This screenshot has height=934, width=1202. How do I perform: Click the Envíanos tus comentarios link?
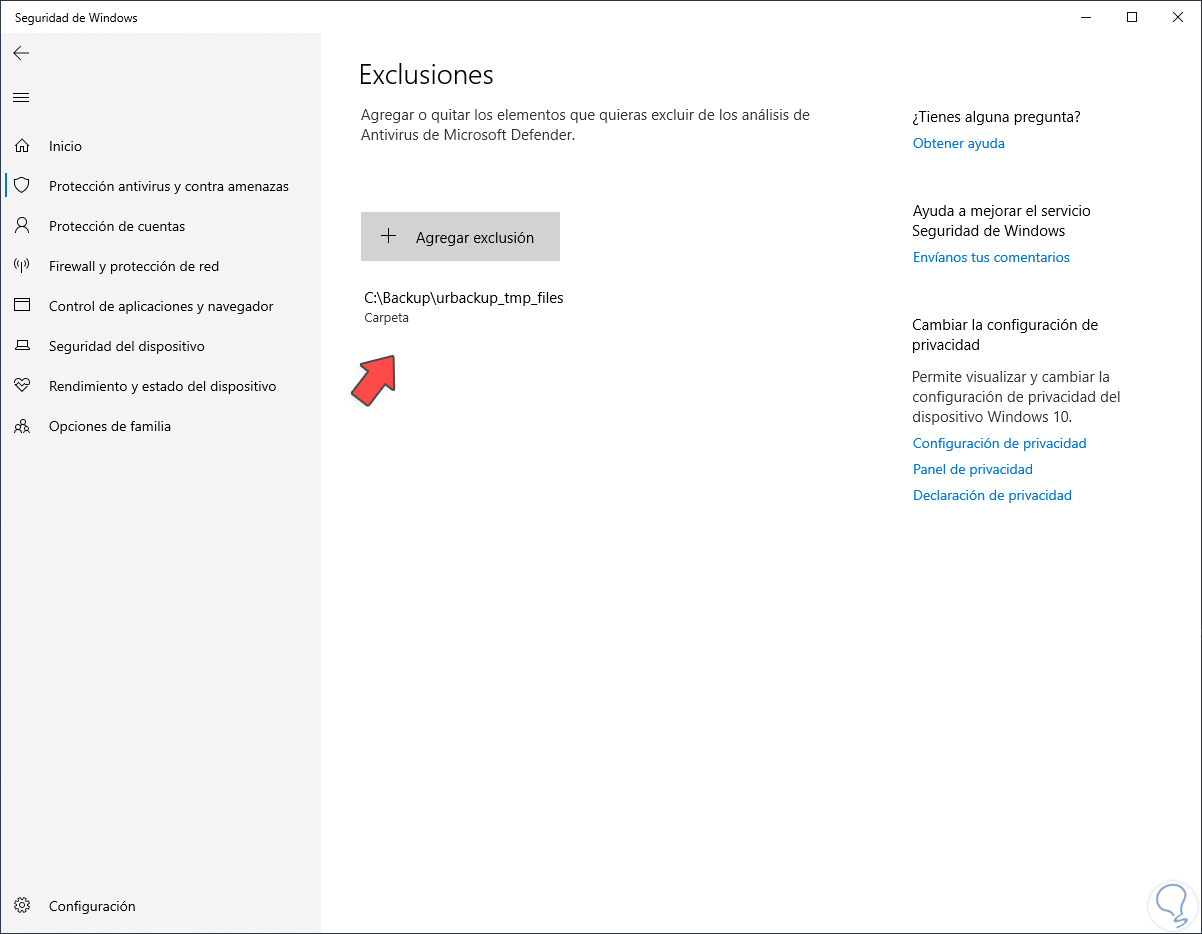[x=991, y=257]
